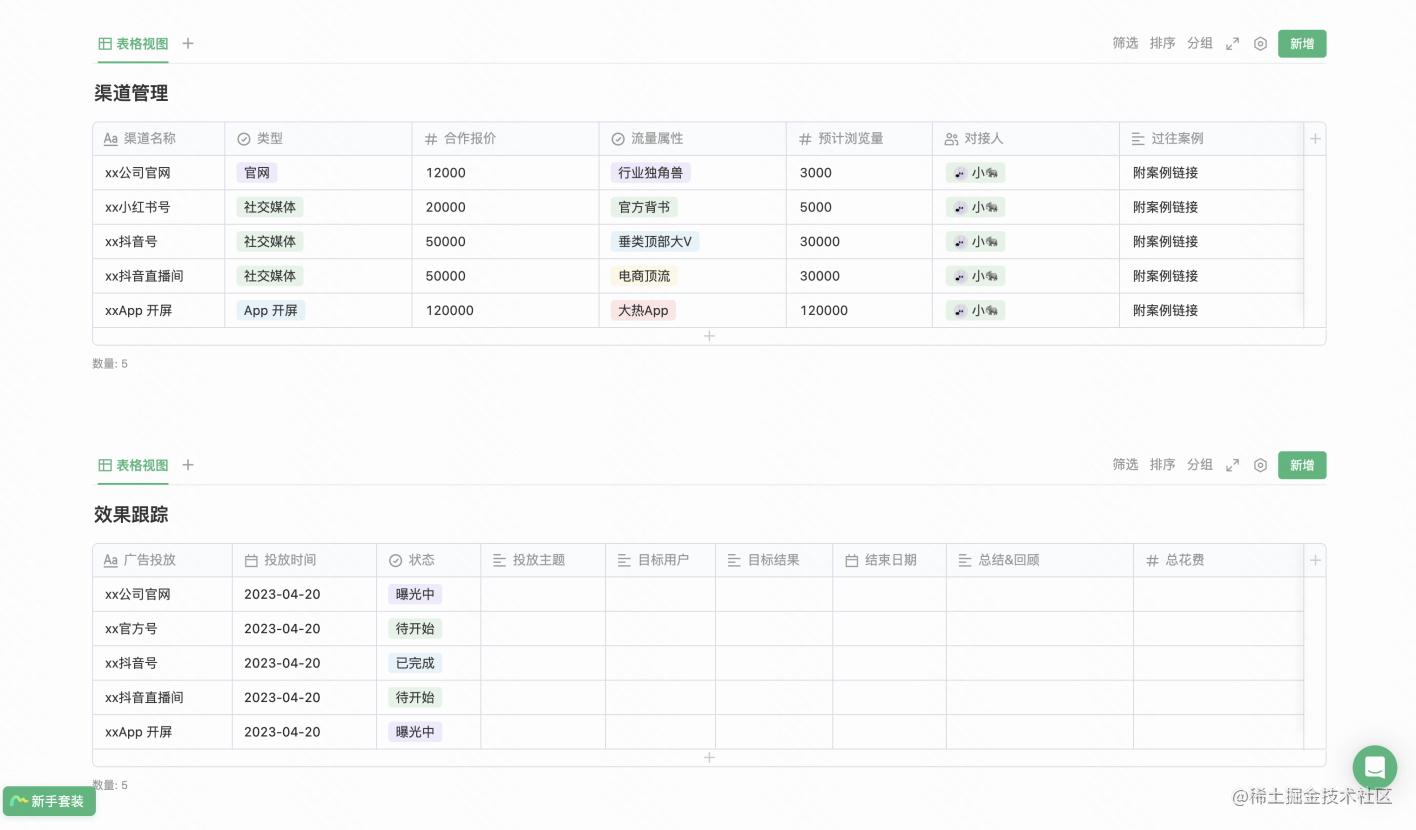1416x830 pixels.
Task: Click the 目标用户 column header
Action: point(660,560)
